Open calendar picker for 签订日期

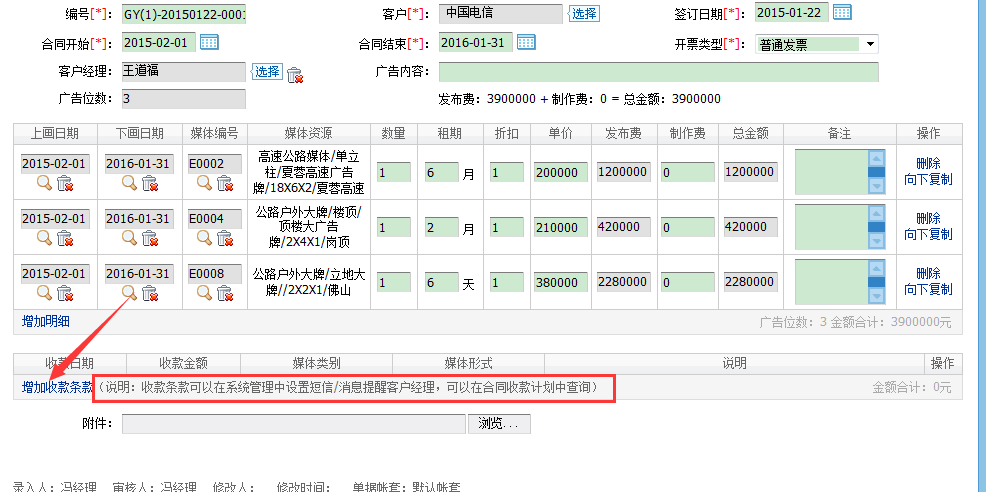pyautogui.click(x=842, y=12)
